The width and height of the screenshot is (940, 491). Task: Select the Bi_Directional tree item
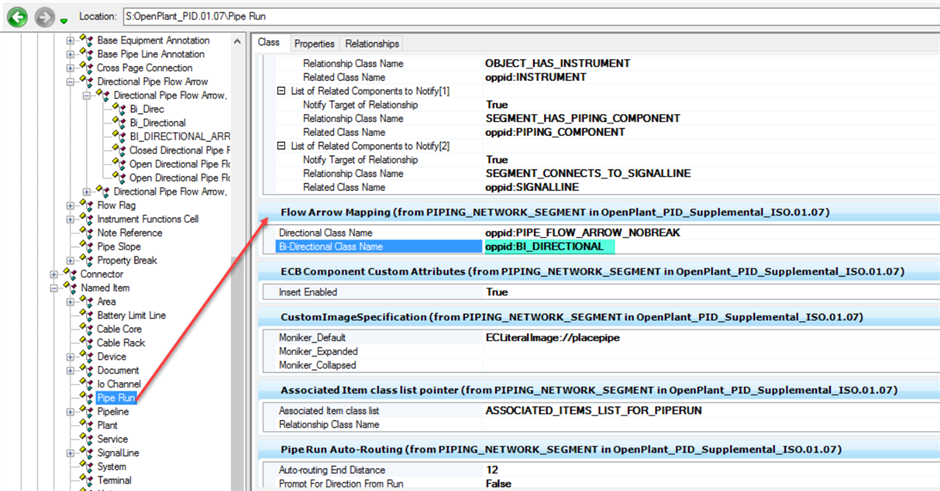coord(157,123)
